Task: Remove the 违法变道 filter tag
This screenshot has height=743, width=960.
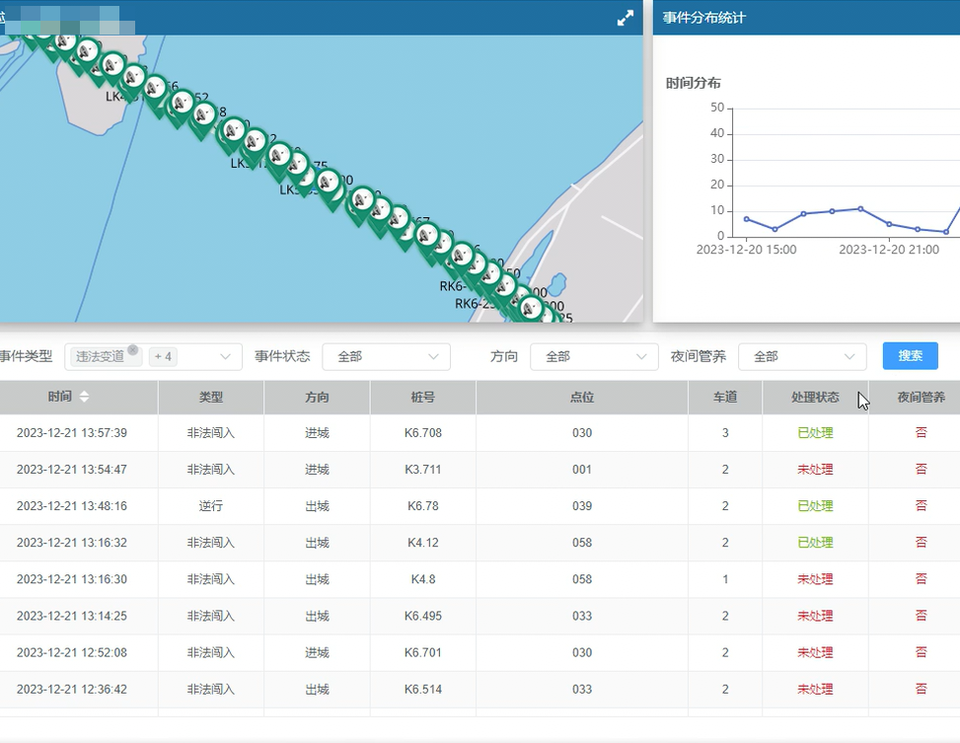Action: point(133,349)
